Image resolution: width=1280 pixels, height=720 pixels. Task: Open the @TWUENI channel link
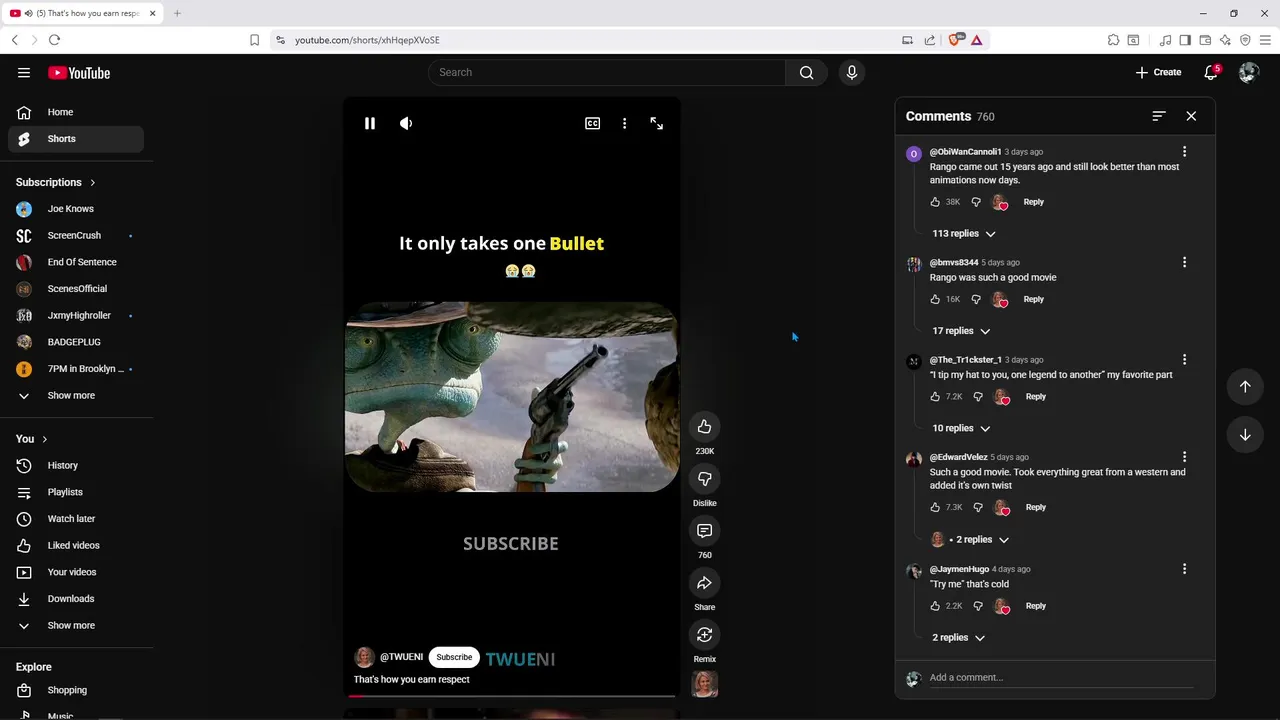click(401, 657)
